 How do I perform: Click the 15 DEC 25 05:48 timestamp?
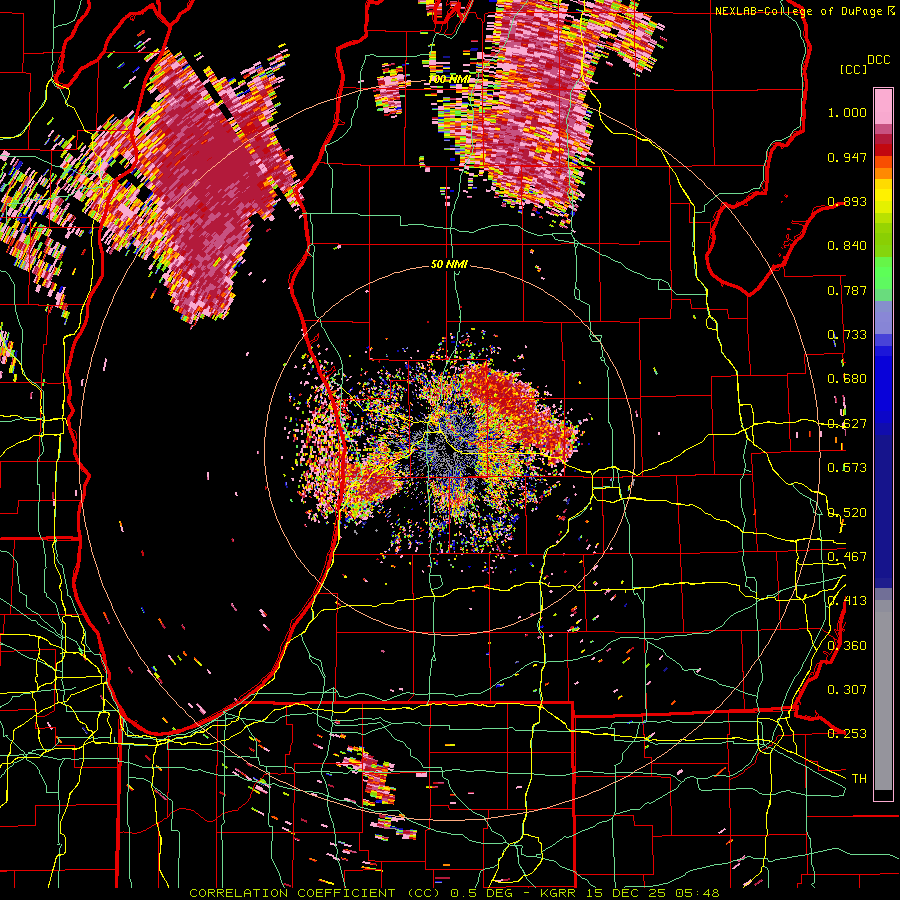[655, 893]
